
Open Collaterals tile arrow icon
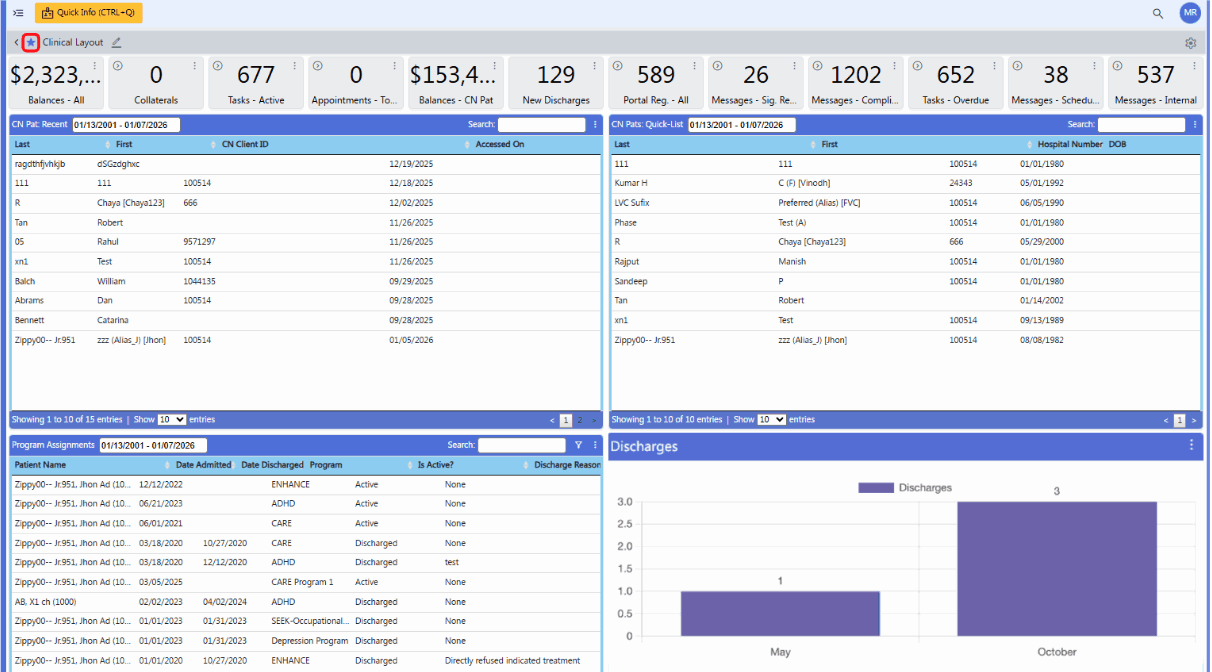(117, 66)
